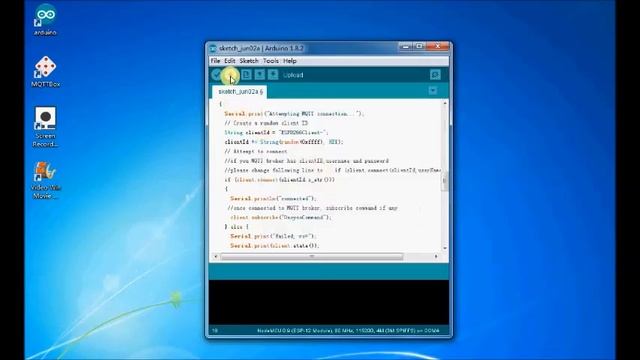Click the horizontal scrollbar thumb in editor
This screenshot has width=640, height=360.
pyautogui.click(x=312, y=256)
